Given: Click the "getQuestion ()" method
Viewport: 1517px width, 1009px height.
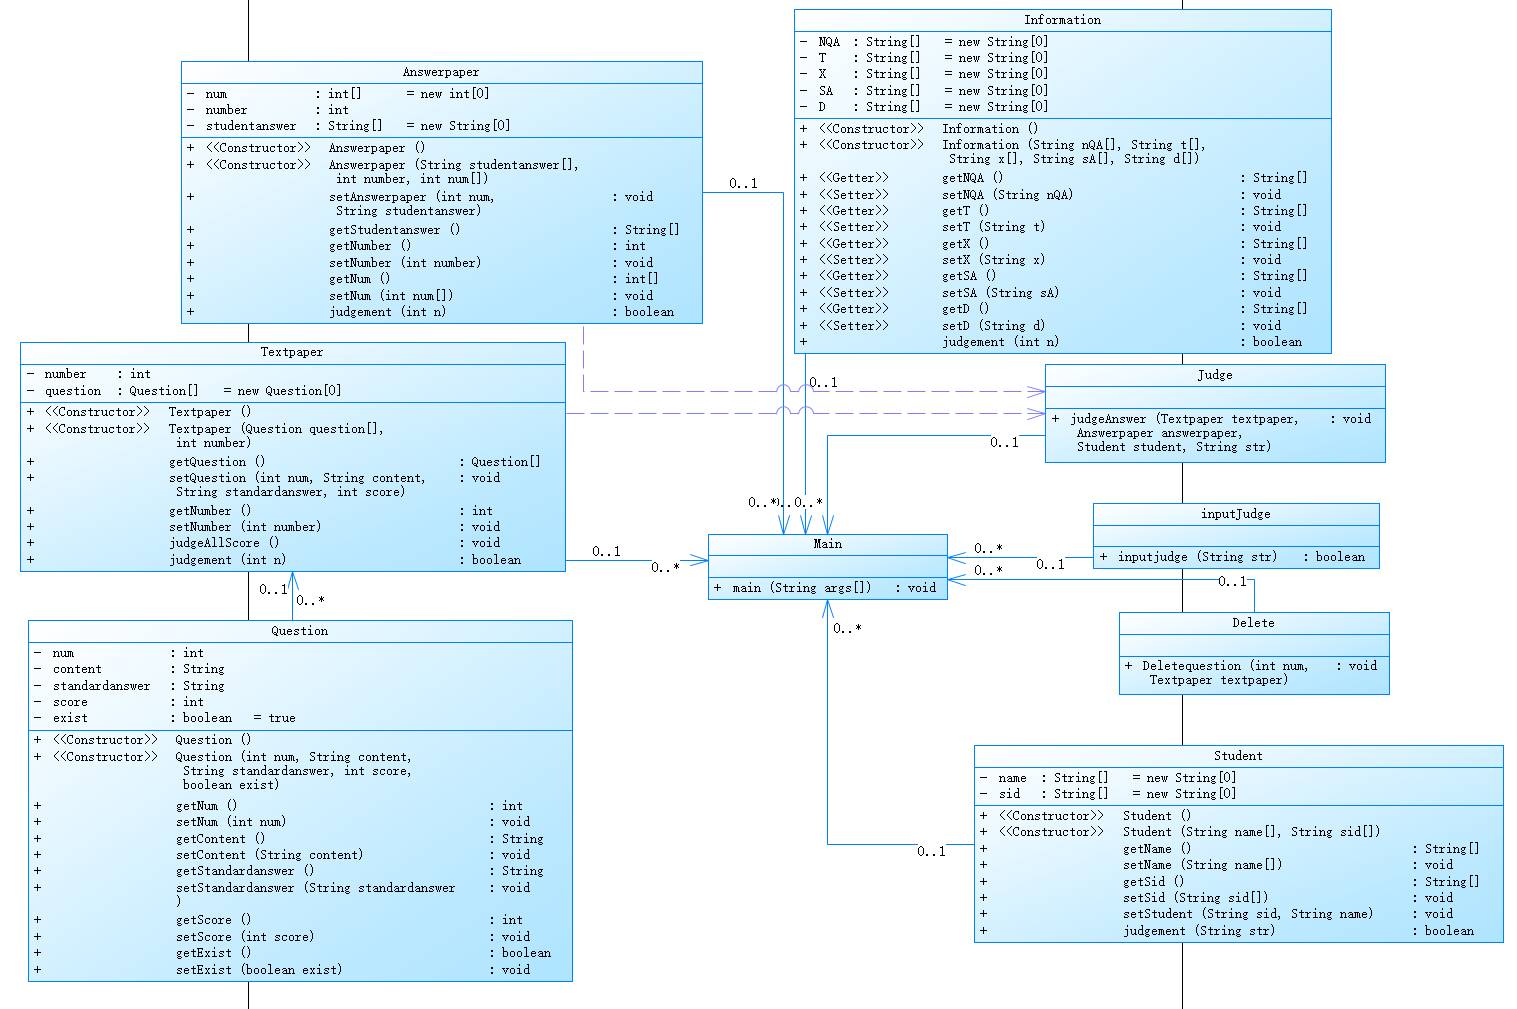Looking at the screenshot, I should (217, 462).
